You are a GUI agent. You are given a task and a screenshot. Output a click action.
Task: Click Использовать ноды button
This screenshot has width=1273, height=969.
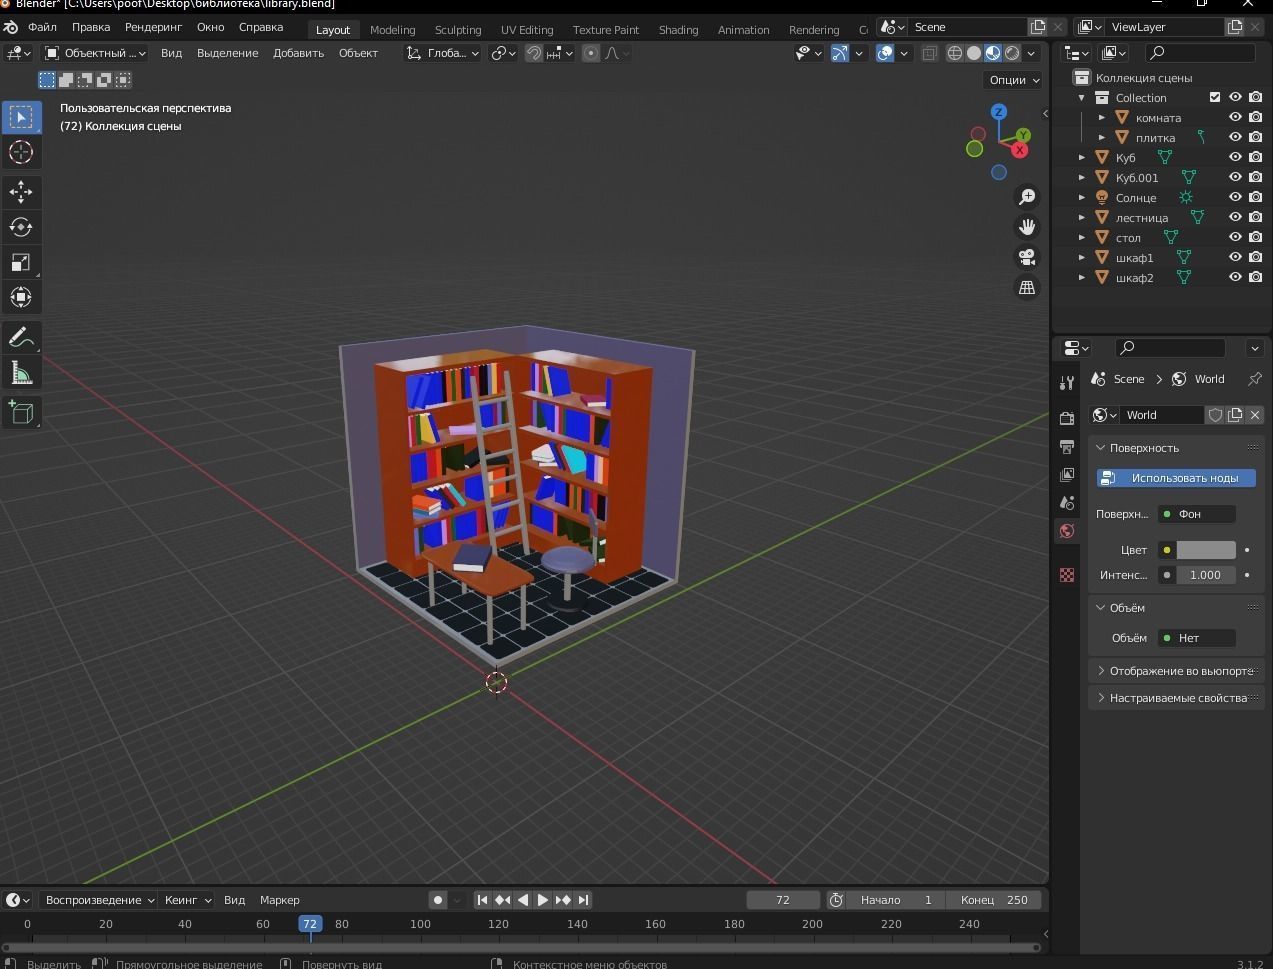tap(1176, 478)
